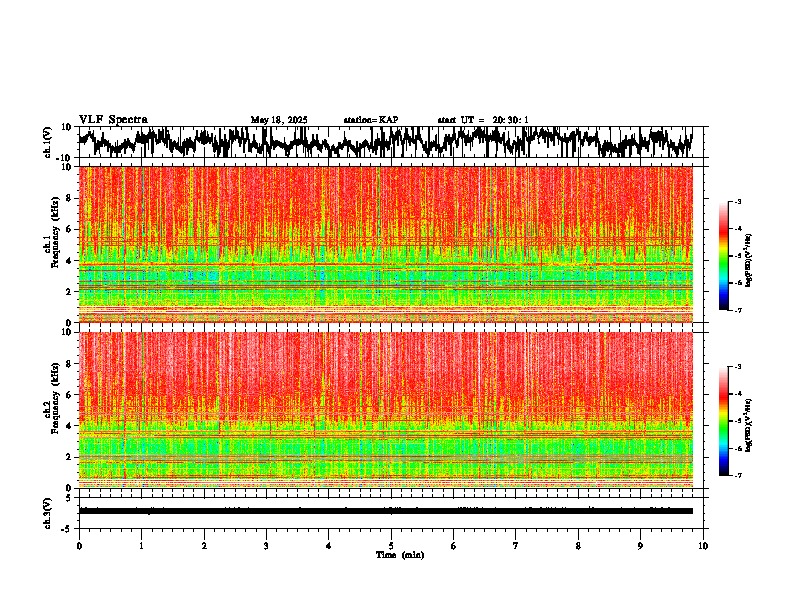The image size is (792, 612).
Task: Click the "station=KAP" header label
Action: 371,120
